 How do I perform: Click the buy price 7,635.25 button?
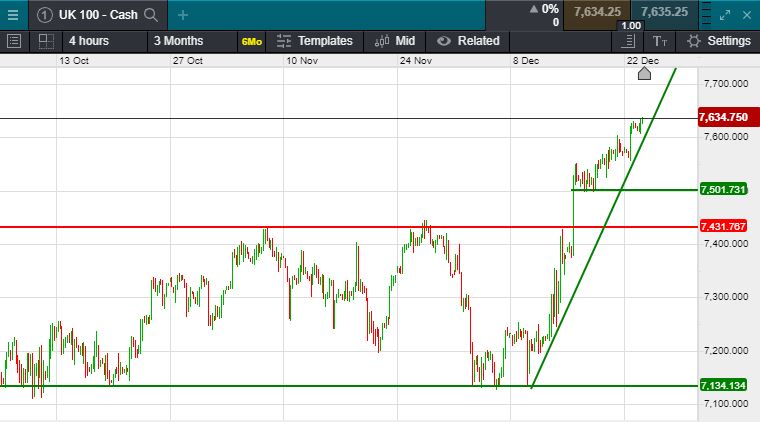[664, 12]
